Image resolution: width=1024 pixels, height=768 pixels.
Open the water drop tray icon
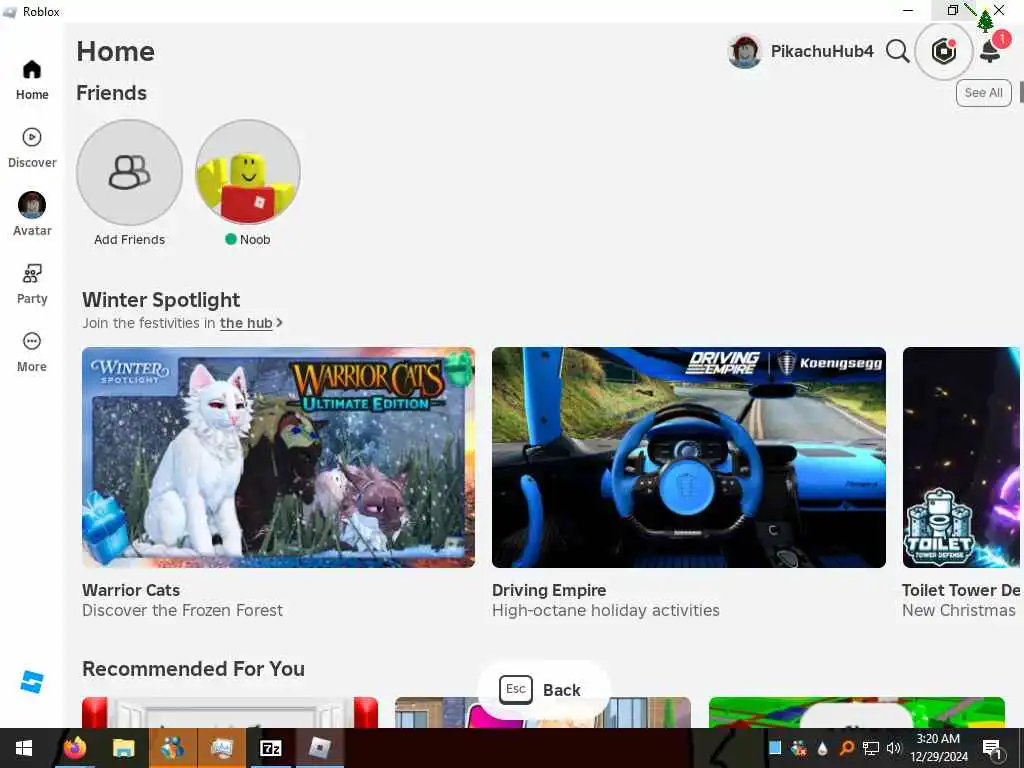[822, 748]
